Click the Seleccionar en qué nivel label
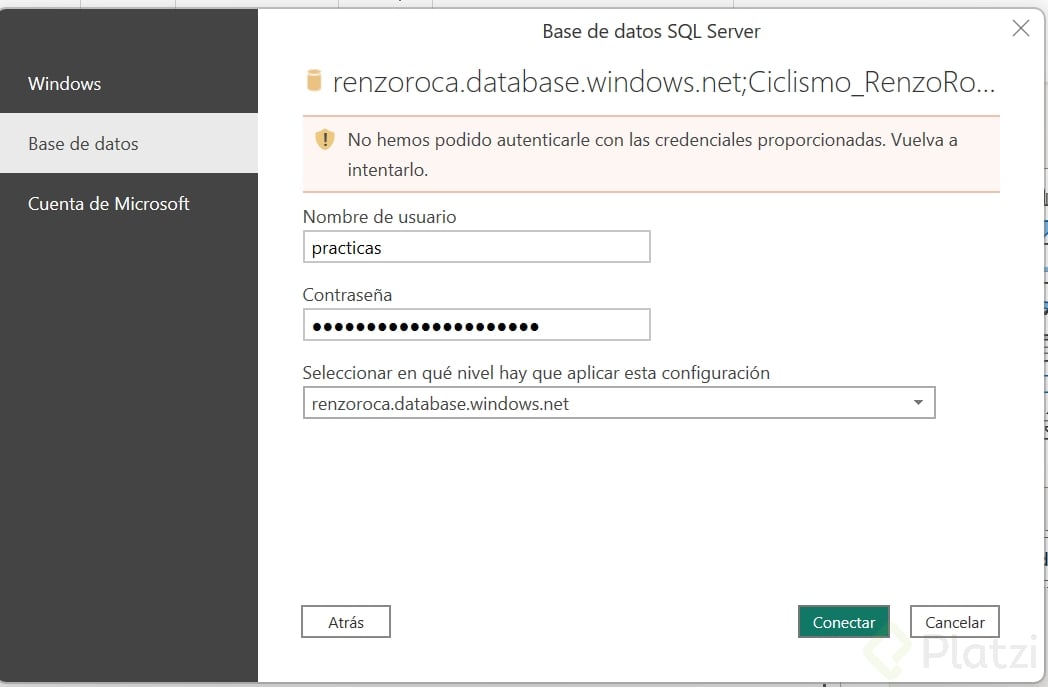This screenshot has width=1048, height=687. click(x=536, y=373)
